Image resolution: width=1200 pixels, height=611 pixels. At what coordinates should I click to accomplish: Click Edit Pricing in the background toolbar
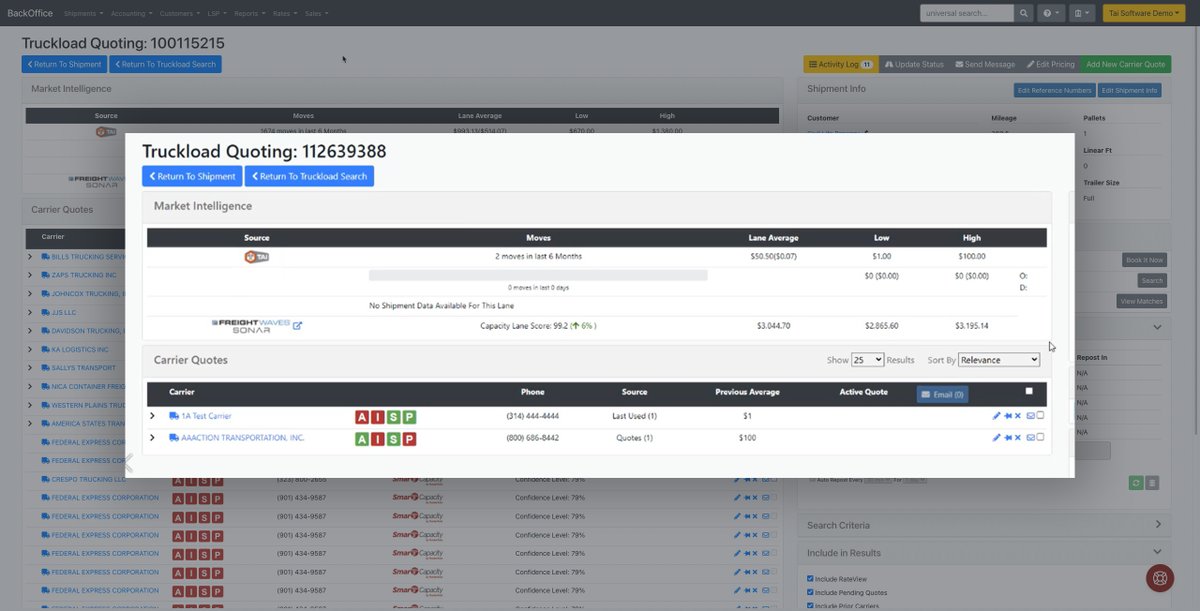coord(1050,64)
